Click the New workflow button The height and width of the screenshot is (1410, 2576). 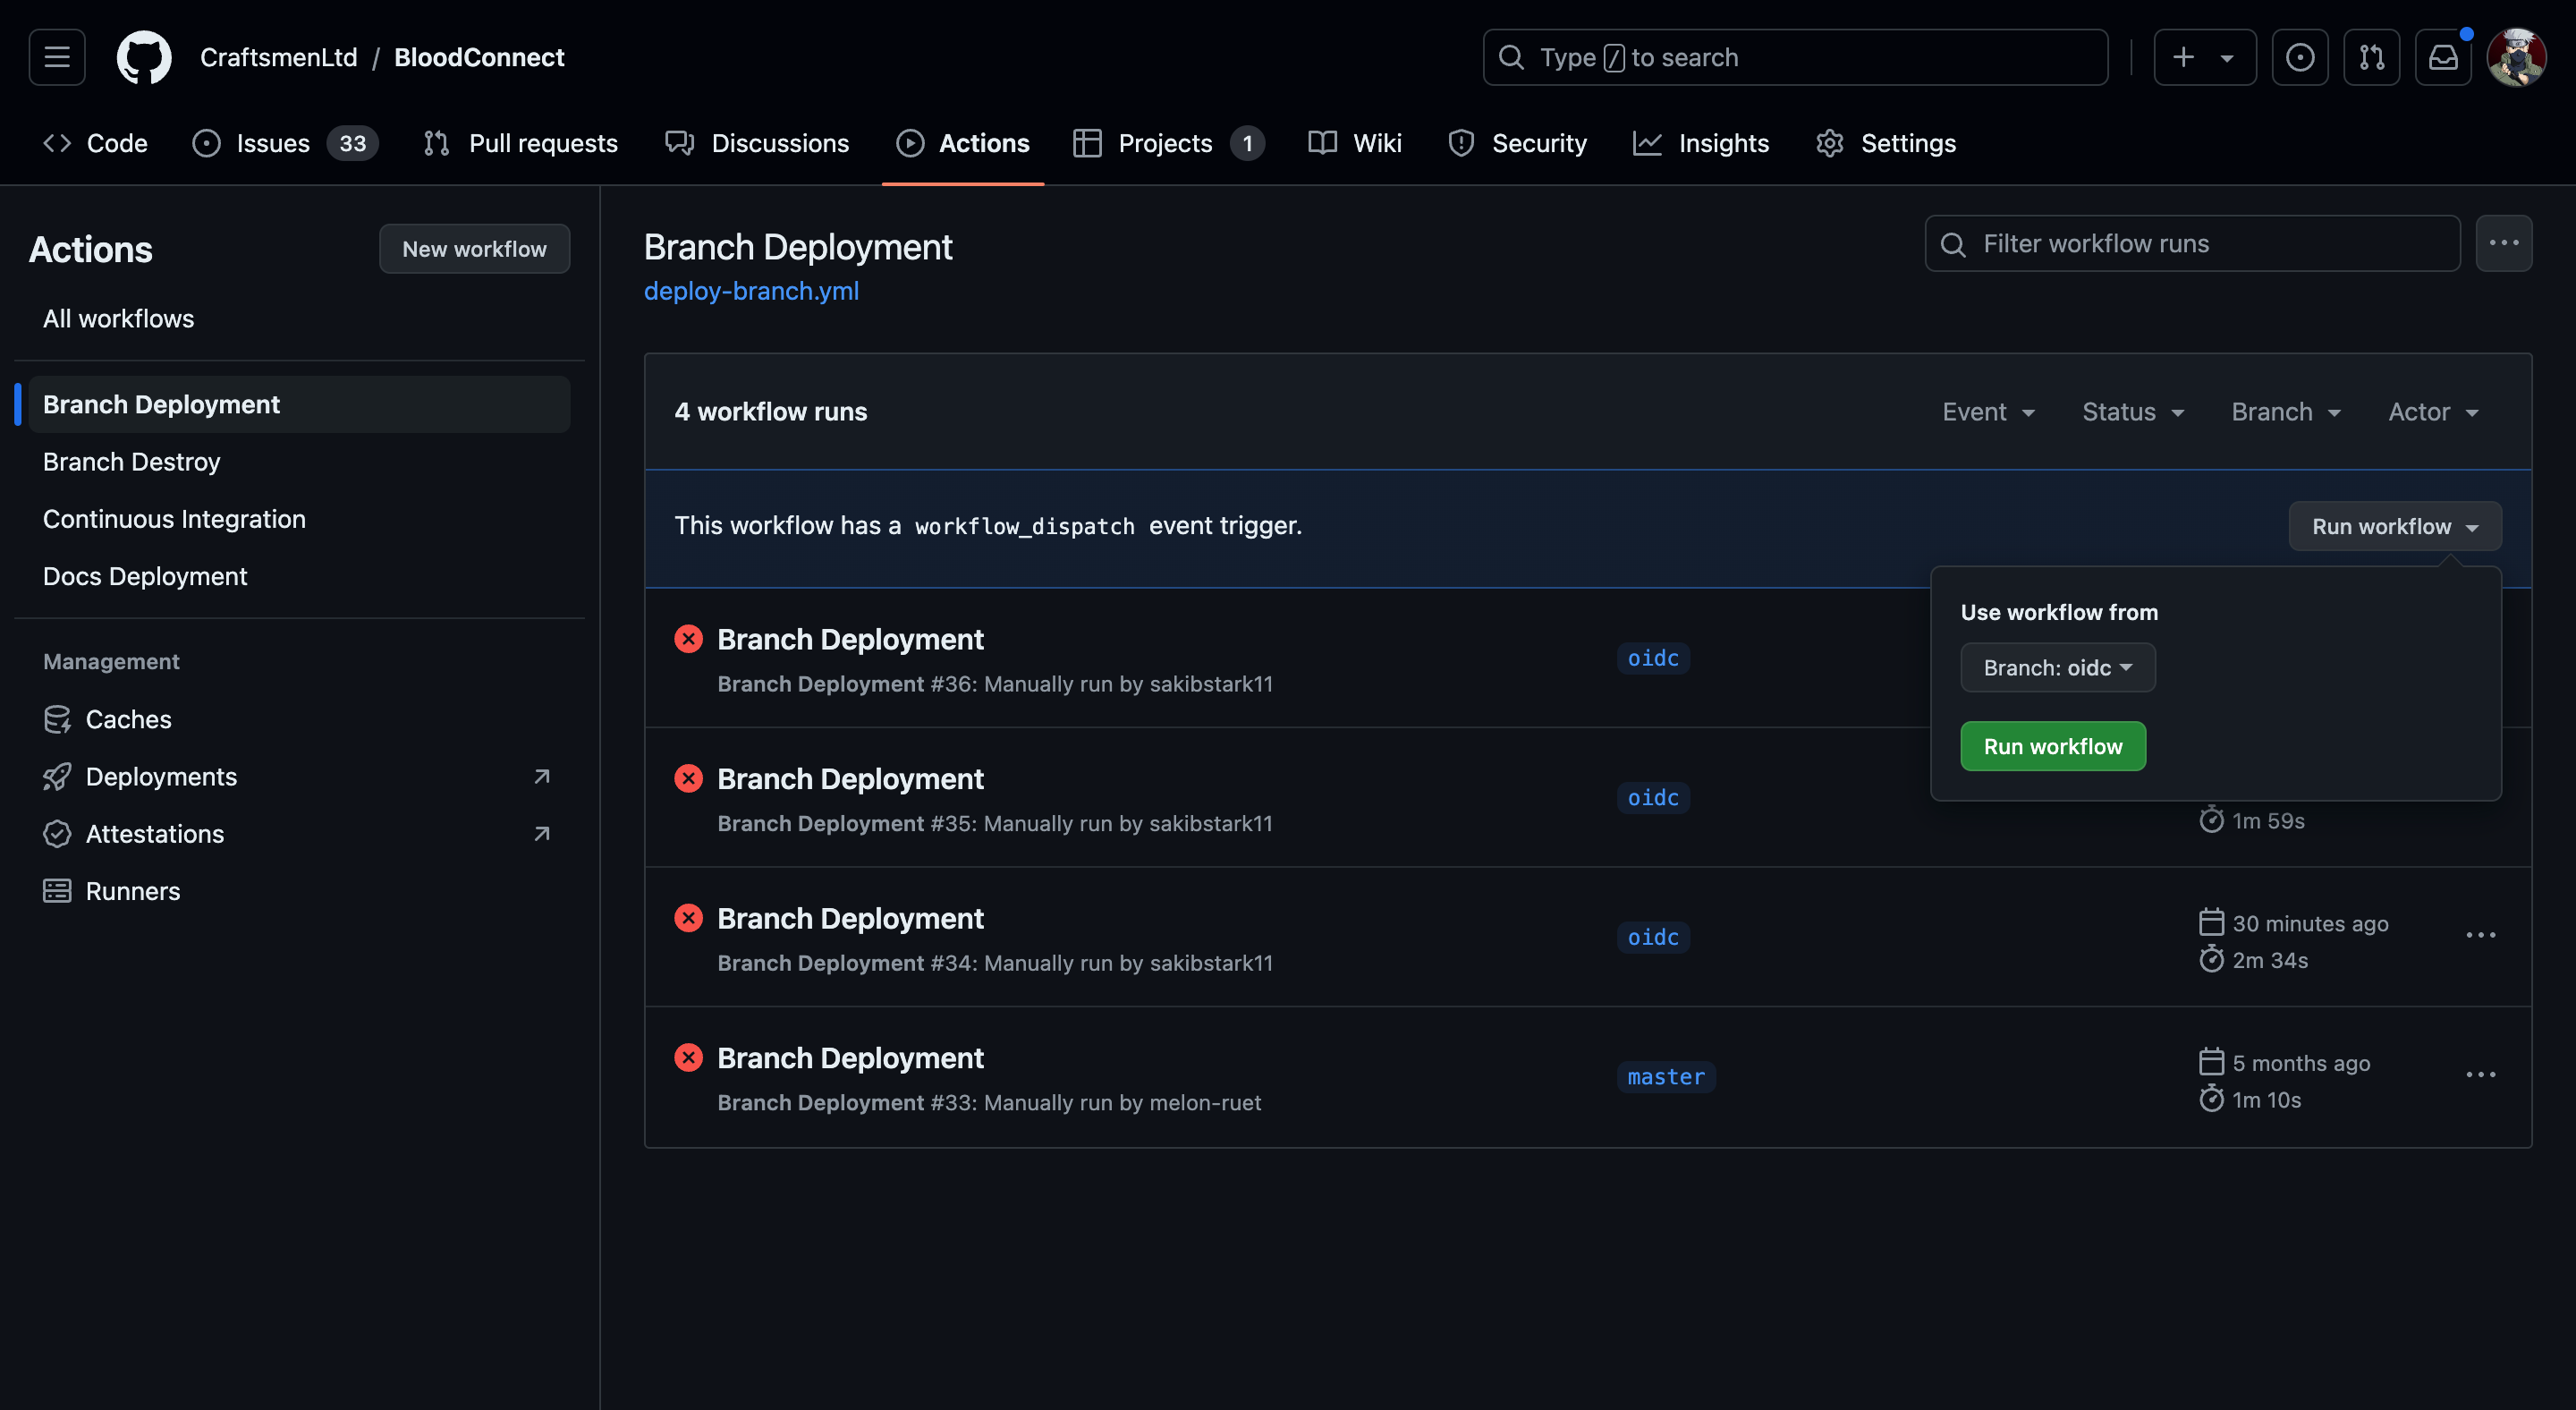(x=474, y=249)
